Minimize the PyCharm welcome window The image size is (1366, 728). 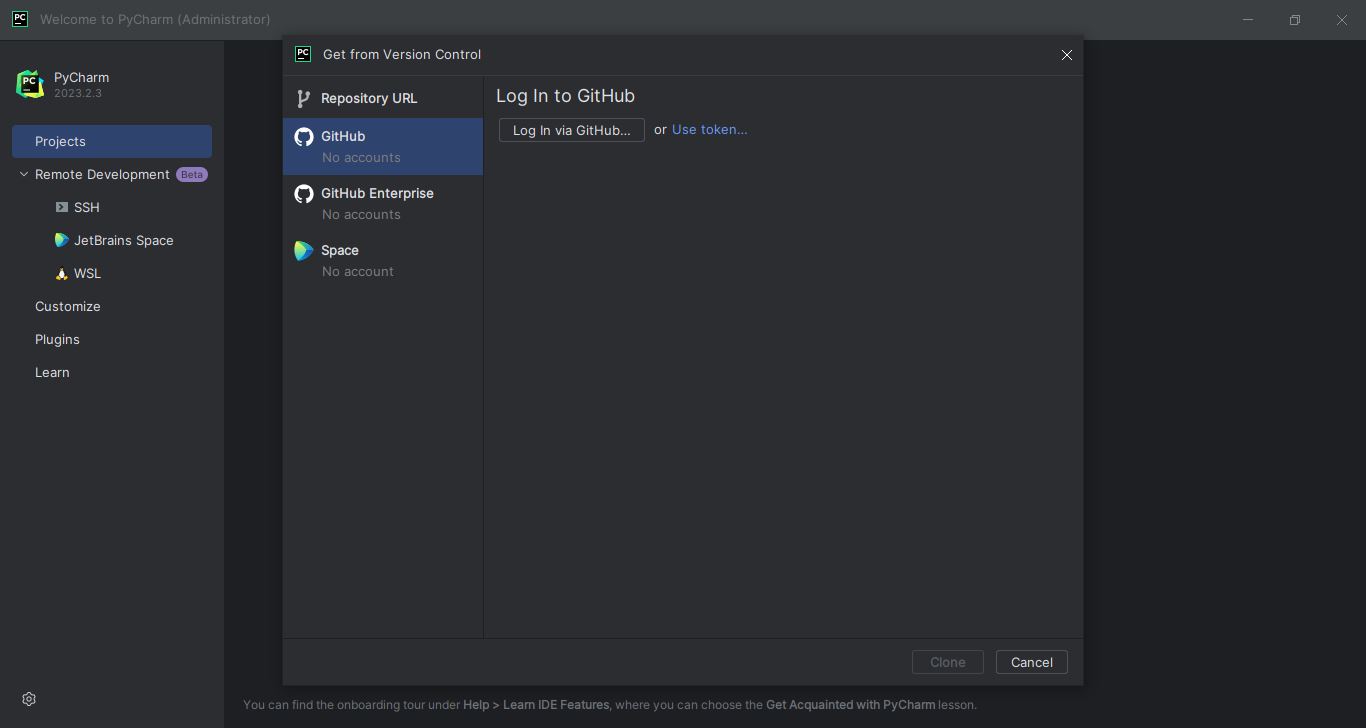pos(1248,19)
